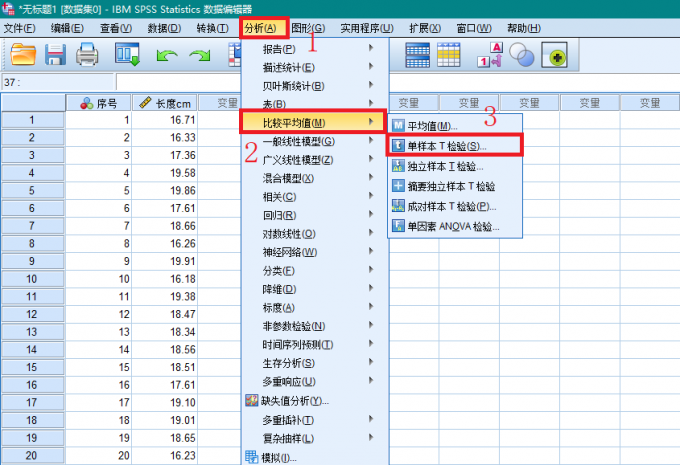Open the 转换(T) menu
Image resolution: width=680 pixels, height=465 pixels.
[x=213, y=28]
